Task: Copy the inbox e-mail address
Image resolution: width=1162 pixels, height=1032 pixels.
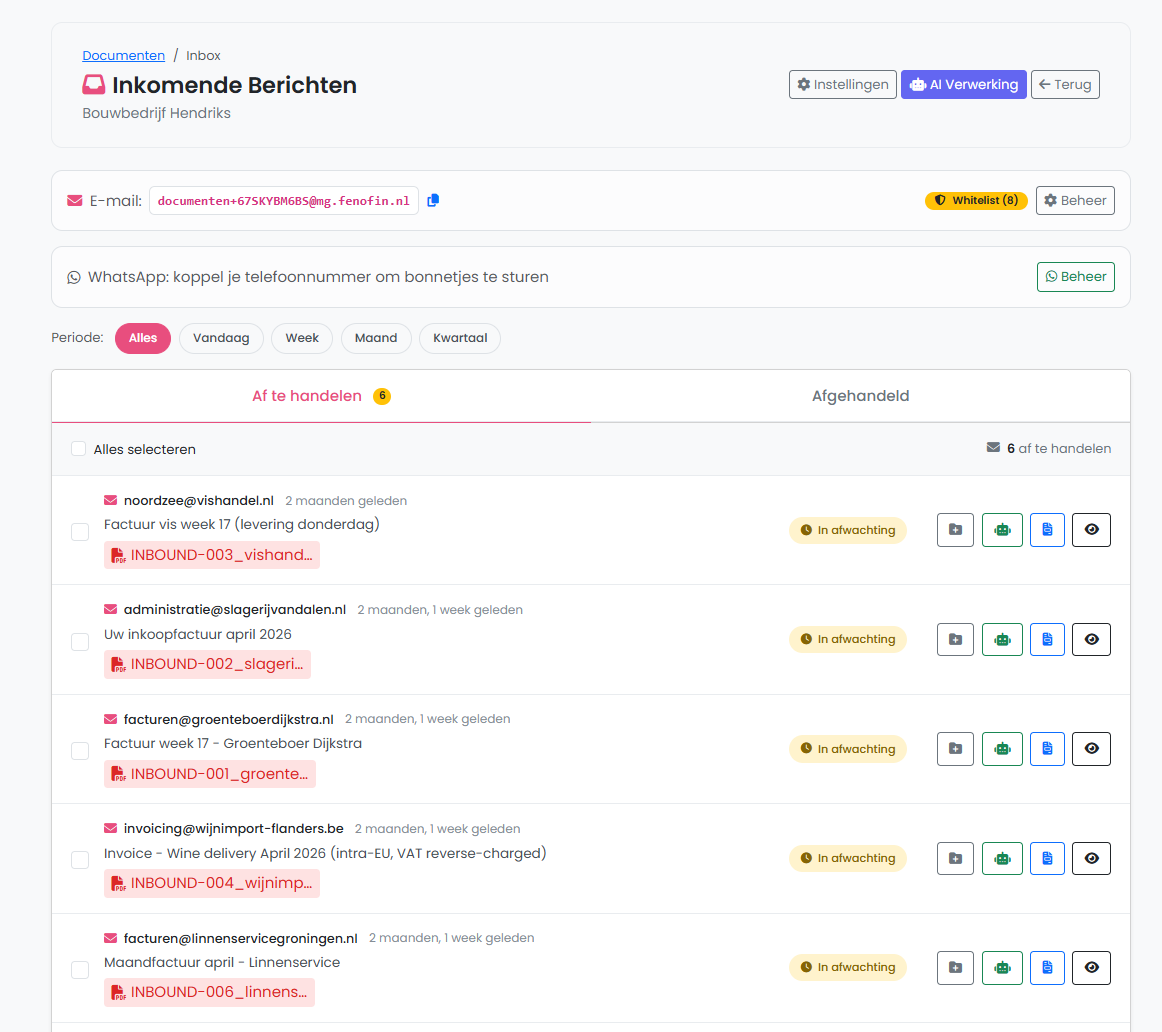Action: (434, 200)
